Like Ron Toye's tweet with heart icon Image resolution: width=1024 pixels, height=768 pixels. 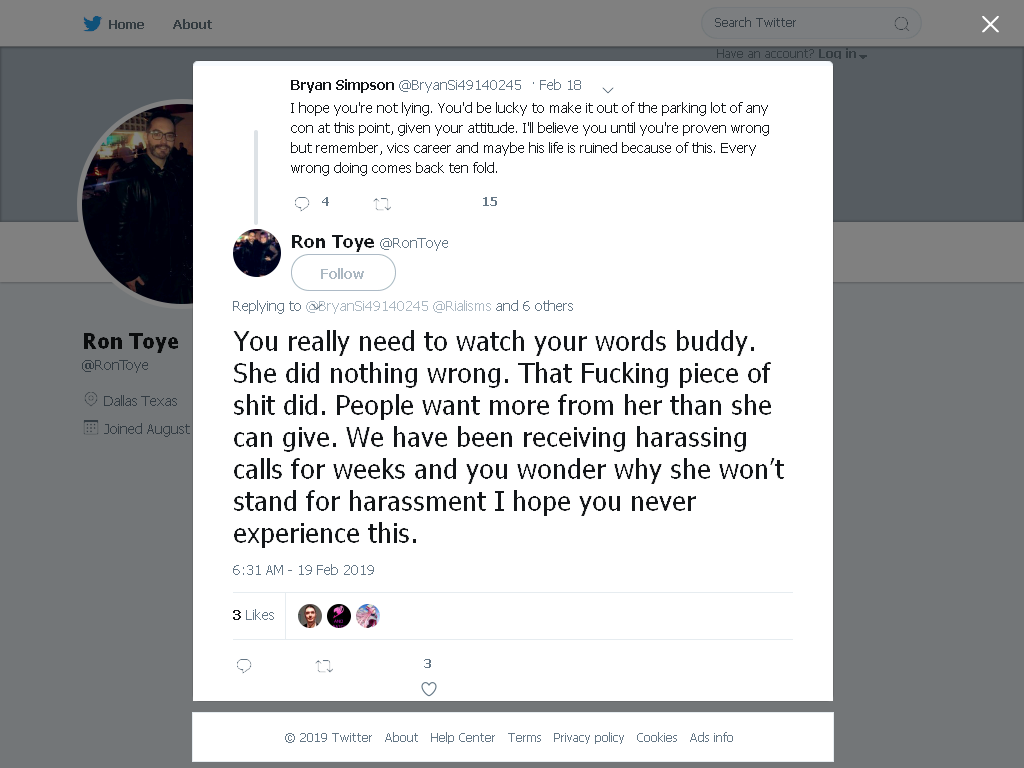tap(428, 688)
